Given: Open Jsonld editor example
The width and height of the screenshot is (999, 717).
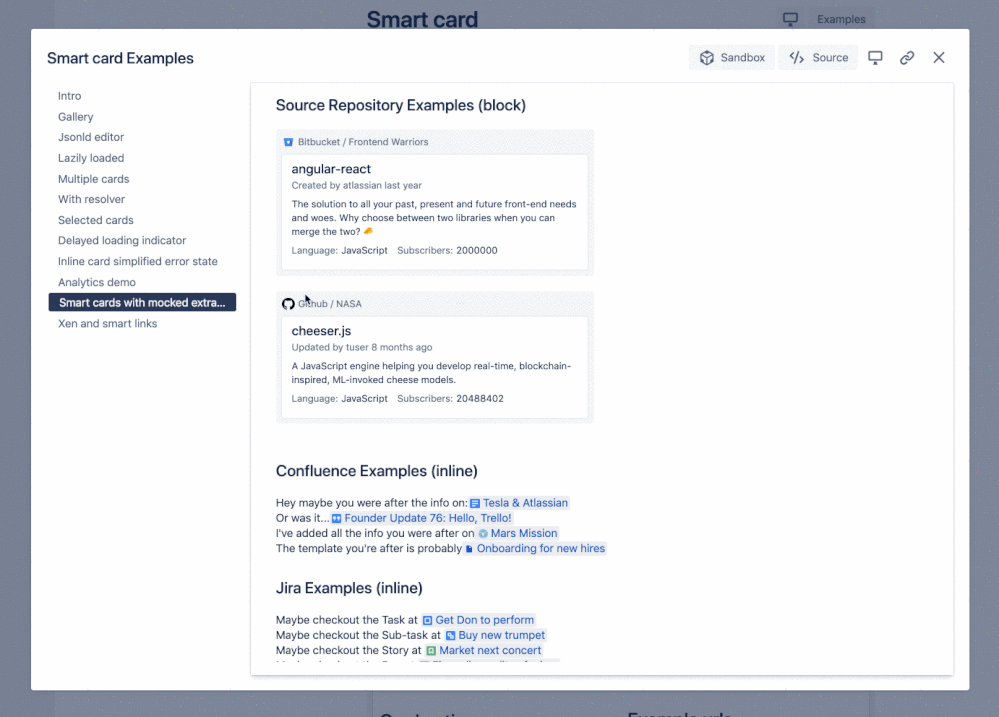Looking at the screenshot, I should (90, 137).
